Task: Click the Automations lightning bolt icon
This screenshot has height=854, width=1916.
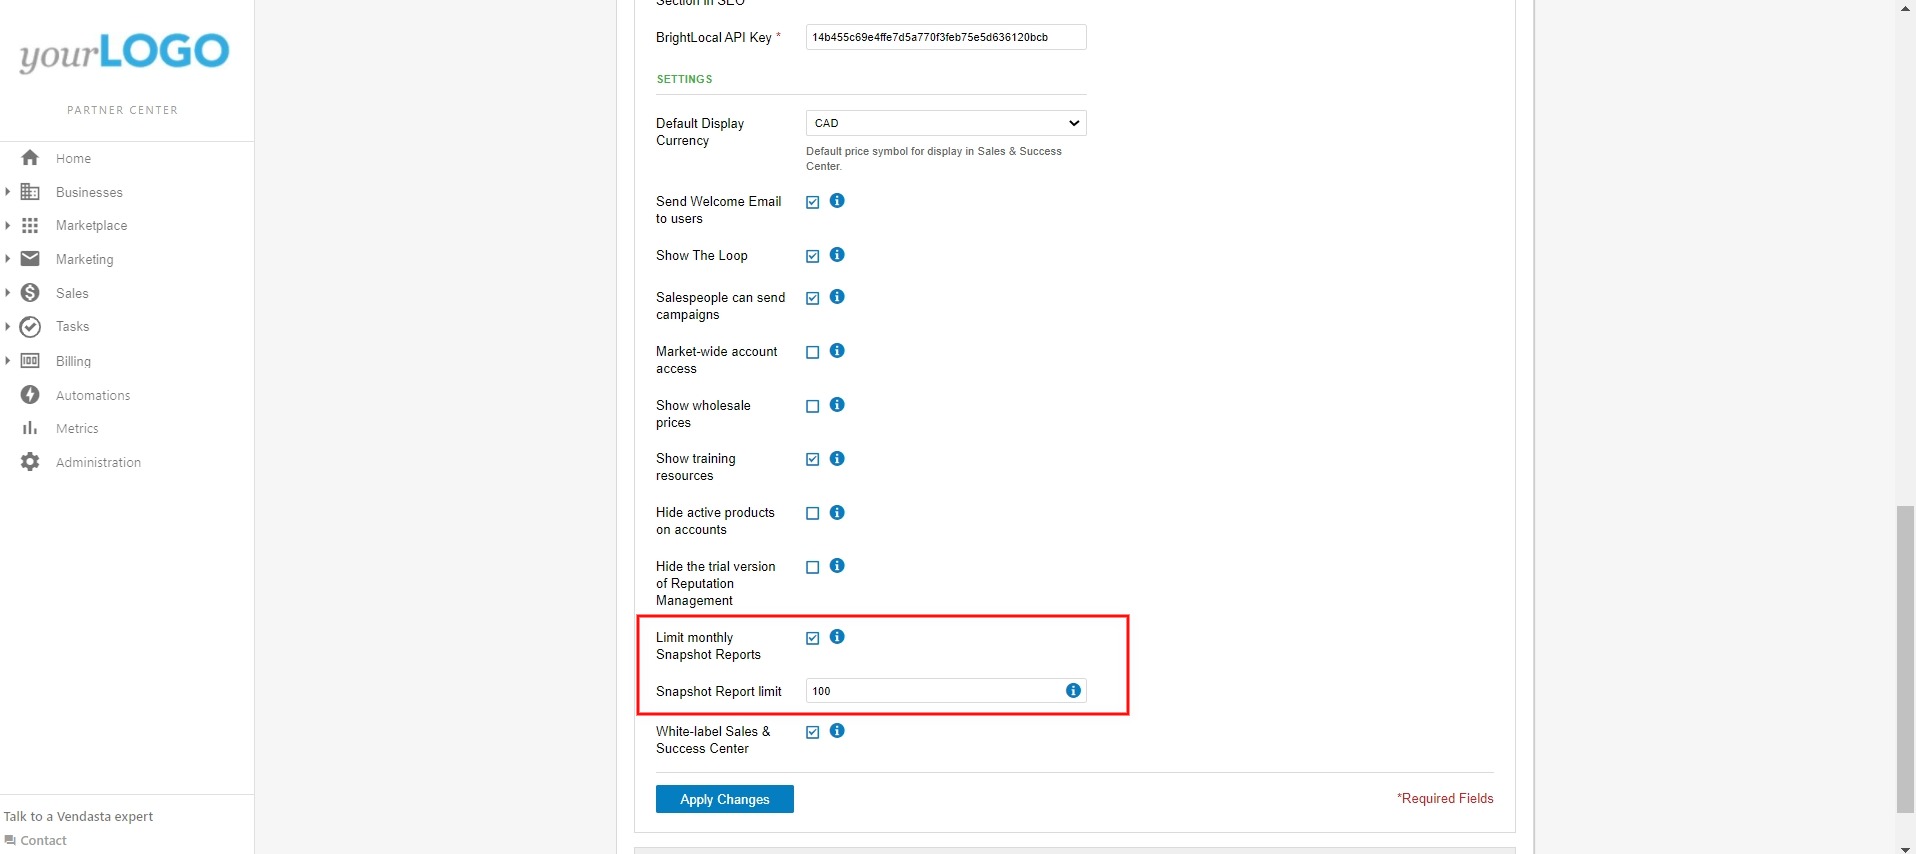Action: 30,395
